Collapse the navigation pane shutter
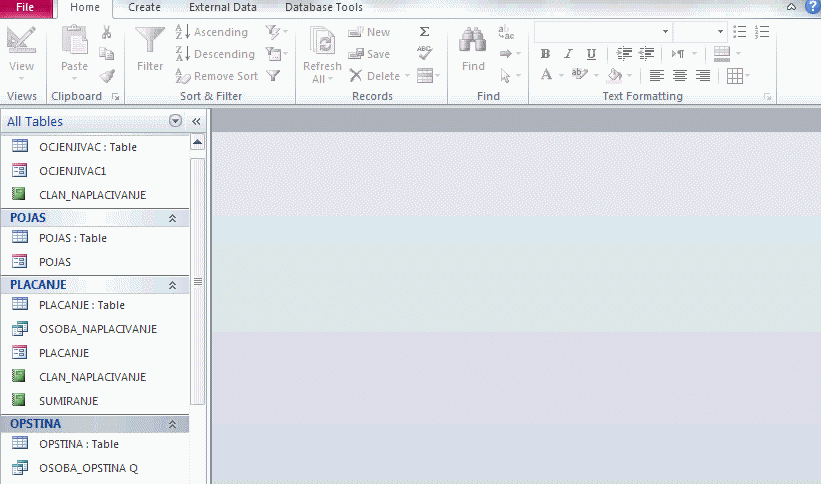 pyautogui.click(x=196, y=122)
